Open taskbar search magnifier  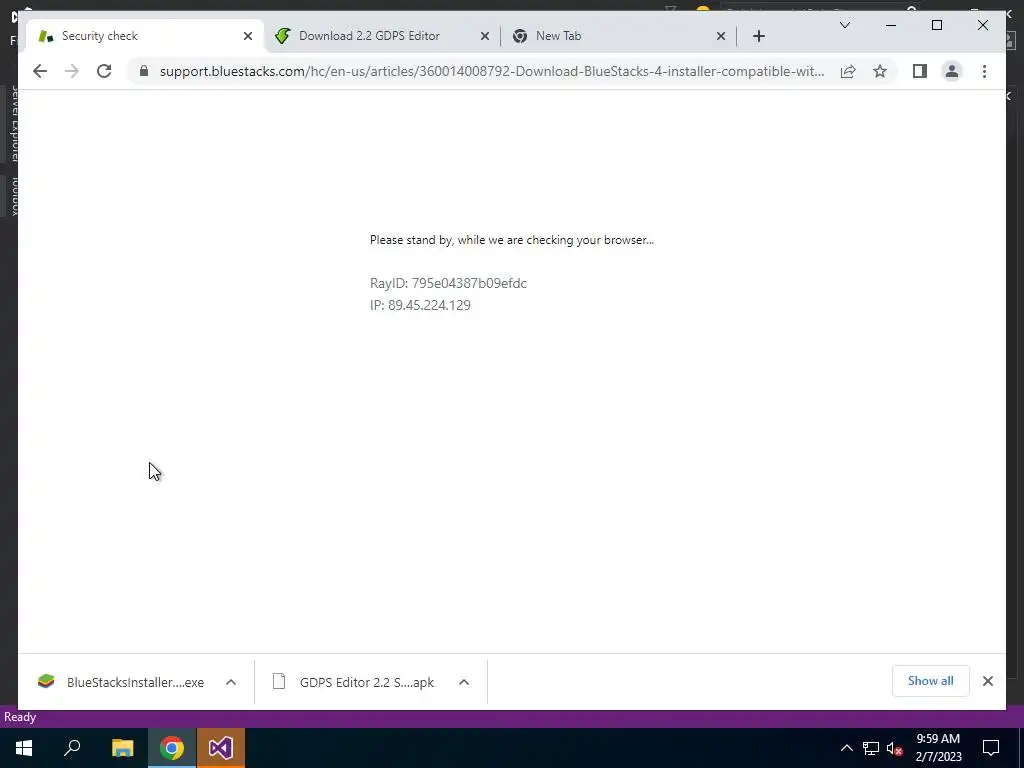tap(72, 748)
